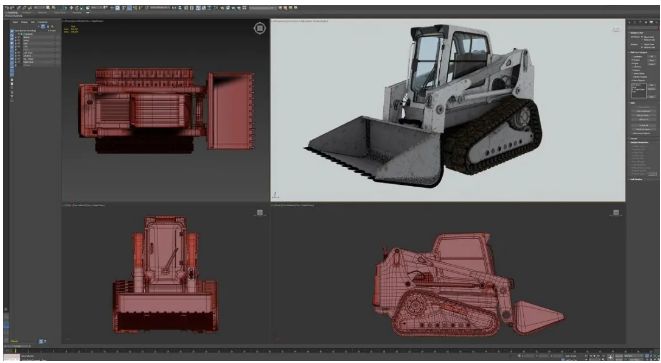Open Scene Explorer Edit menu
The image size is (661, 363).
32,22
